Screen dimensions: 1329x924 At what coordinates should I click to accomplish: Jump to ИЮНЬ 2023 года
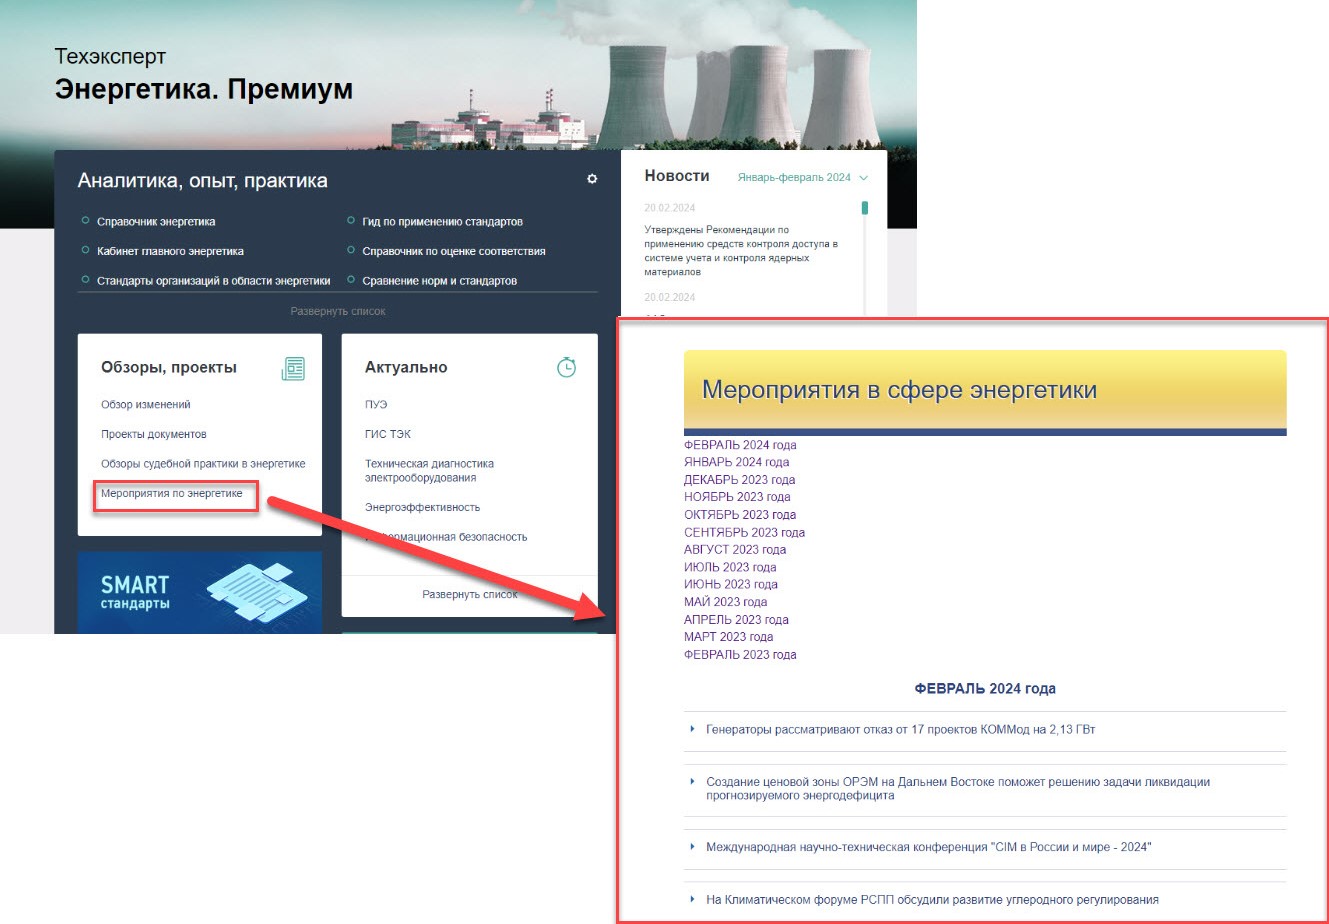(731, 584)
